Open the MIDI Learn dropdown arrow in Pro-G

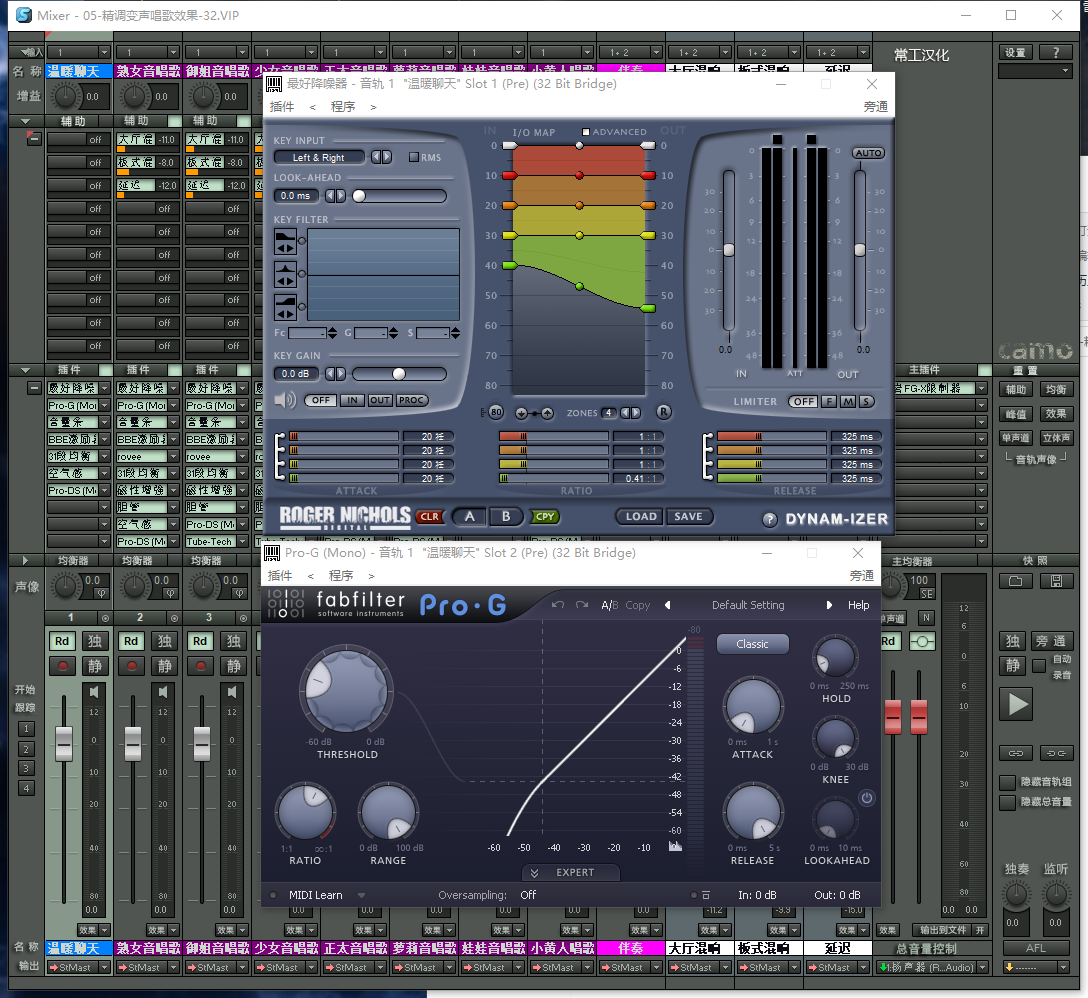(362, 895)
